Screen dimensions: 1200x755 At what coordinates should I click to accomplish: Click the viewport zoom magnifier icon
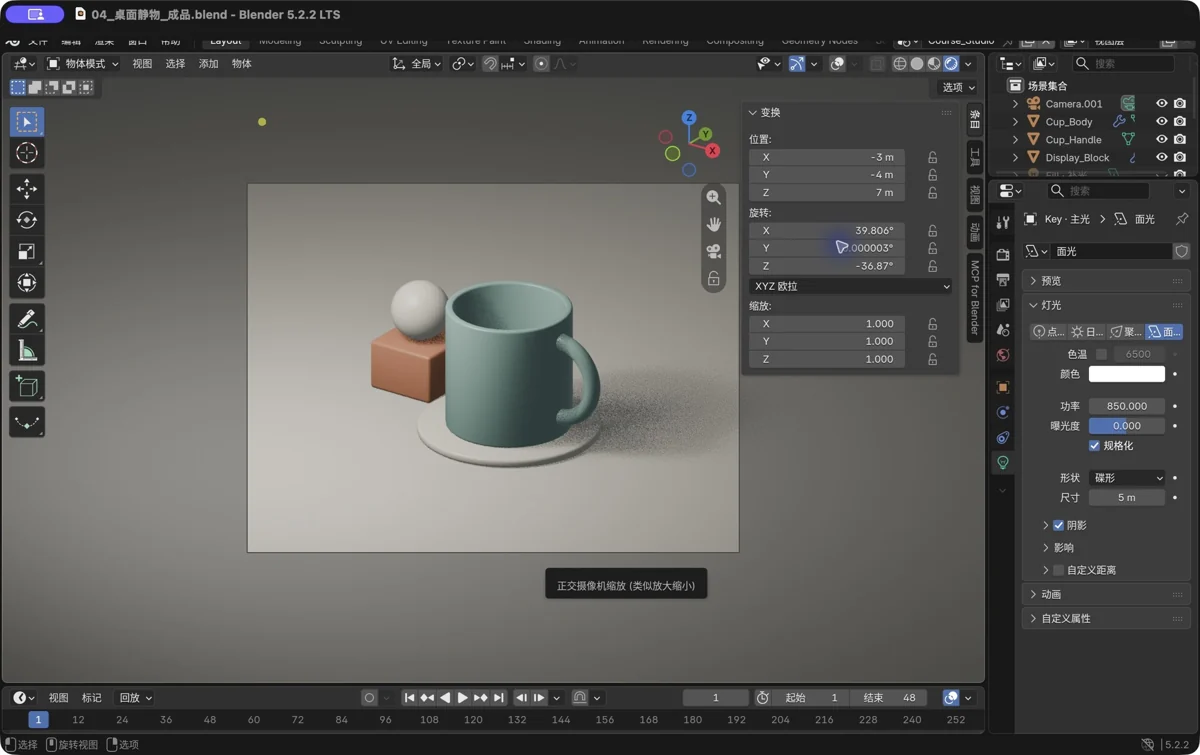click(714, 197)
